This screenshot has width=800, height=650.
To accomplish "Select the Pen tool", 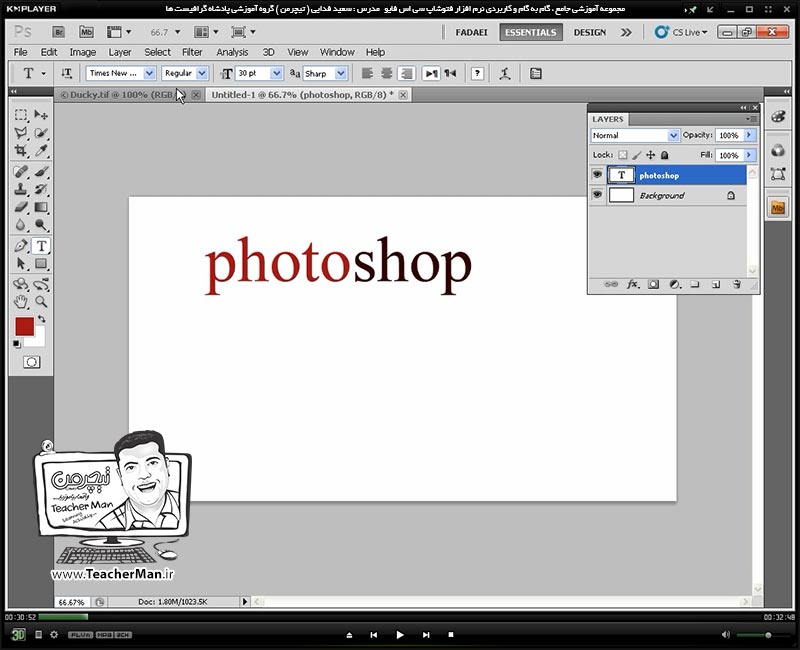I will 21,246.
